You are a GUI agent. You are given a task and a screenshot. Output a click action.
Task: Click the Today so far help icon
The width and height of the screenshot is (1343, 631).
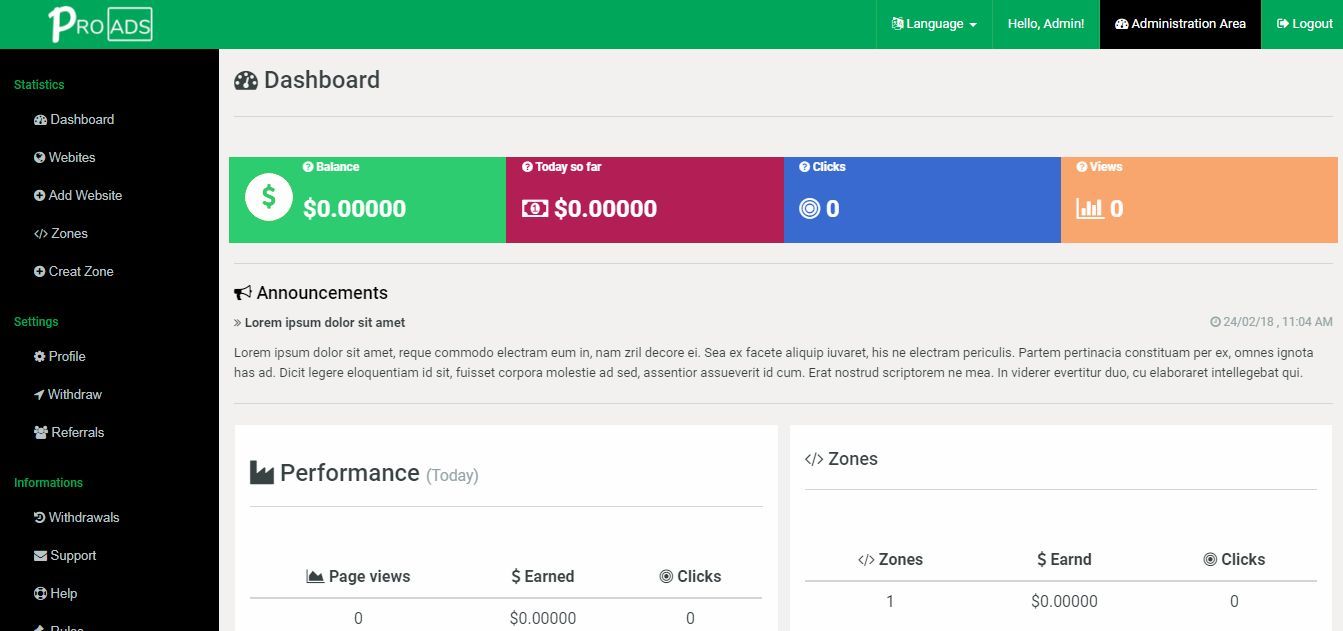tap(527, 167)
